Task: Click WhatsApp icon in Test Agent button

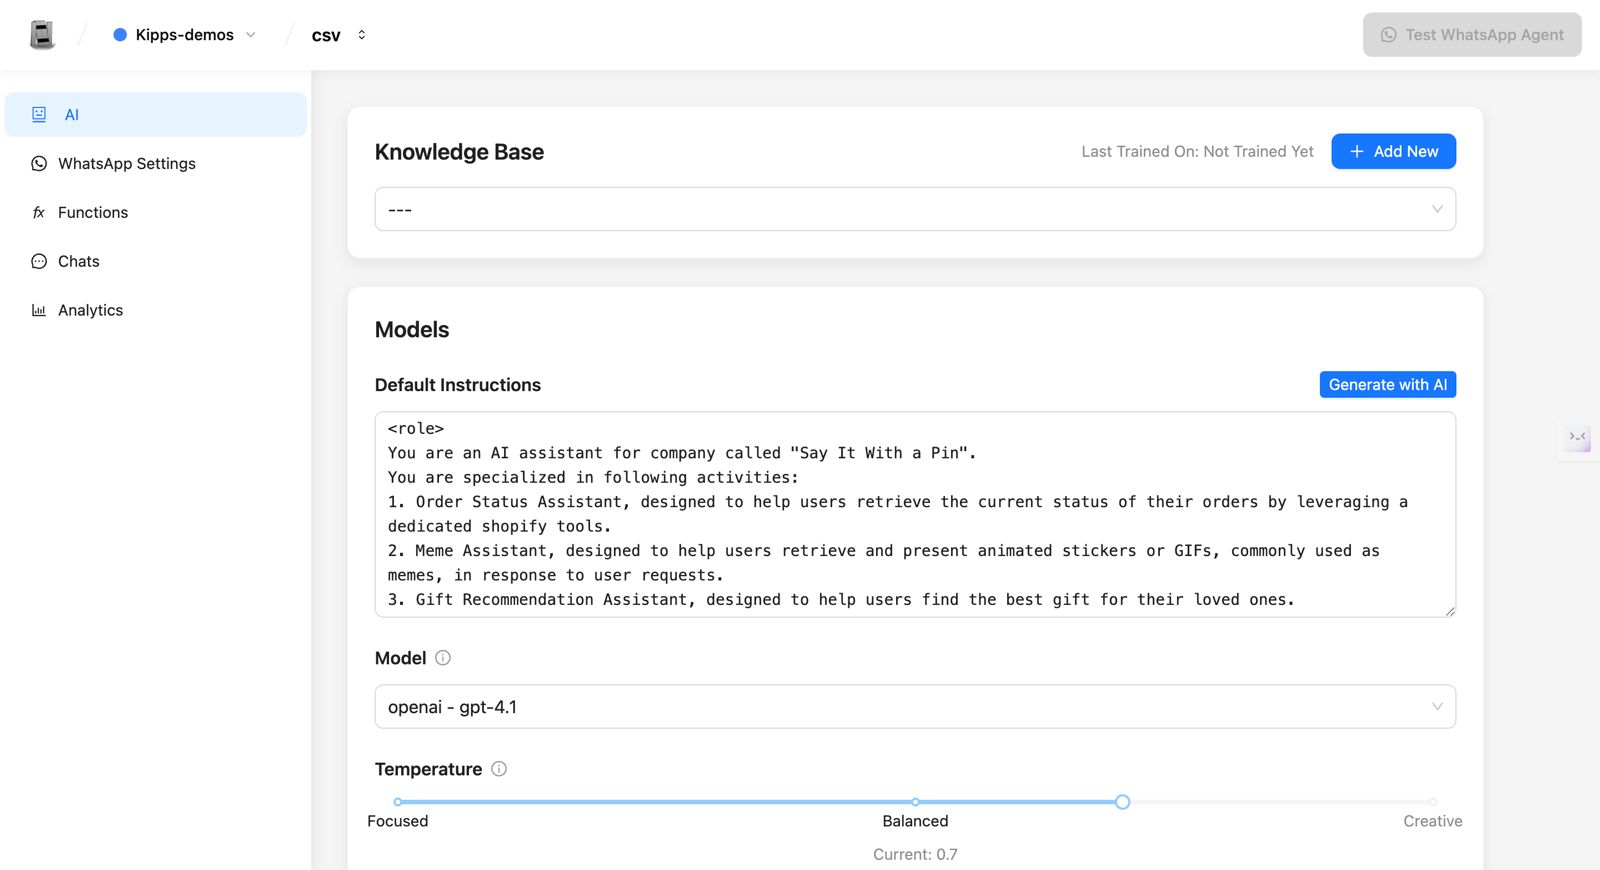Action: pyautogui.click(x=1389, y=35)
